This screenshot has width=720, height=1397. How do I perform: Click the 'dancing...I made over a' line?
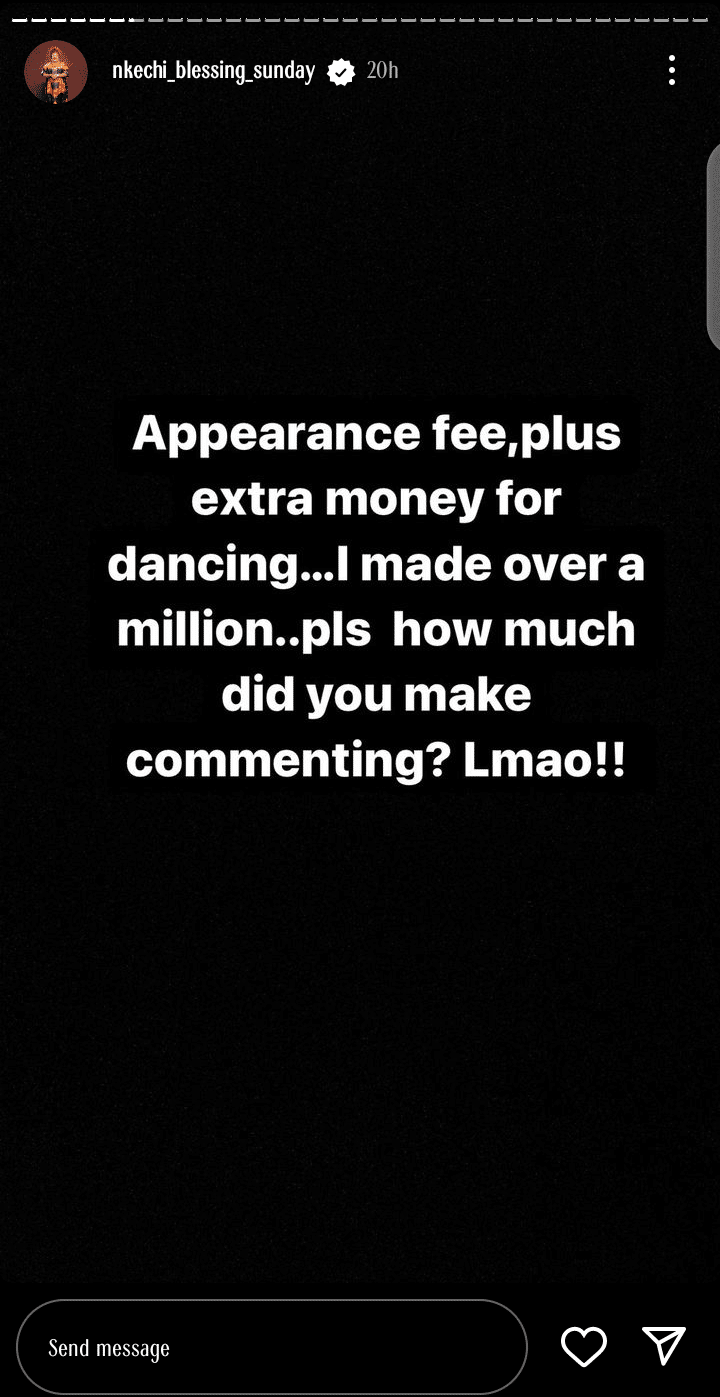(376, 564)
